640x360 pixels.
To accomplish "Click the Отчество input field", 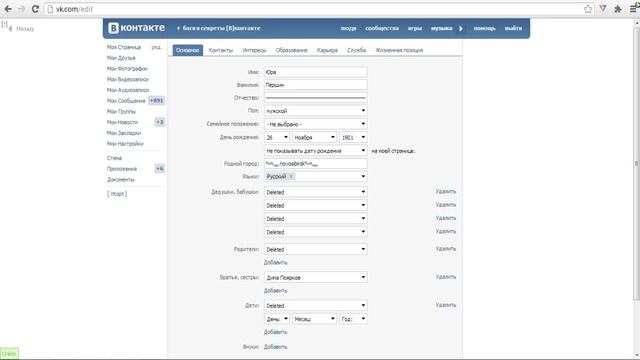I will click(x=316, y=98).
